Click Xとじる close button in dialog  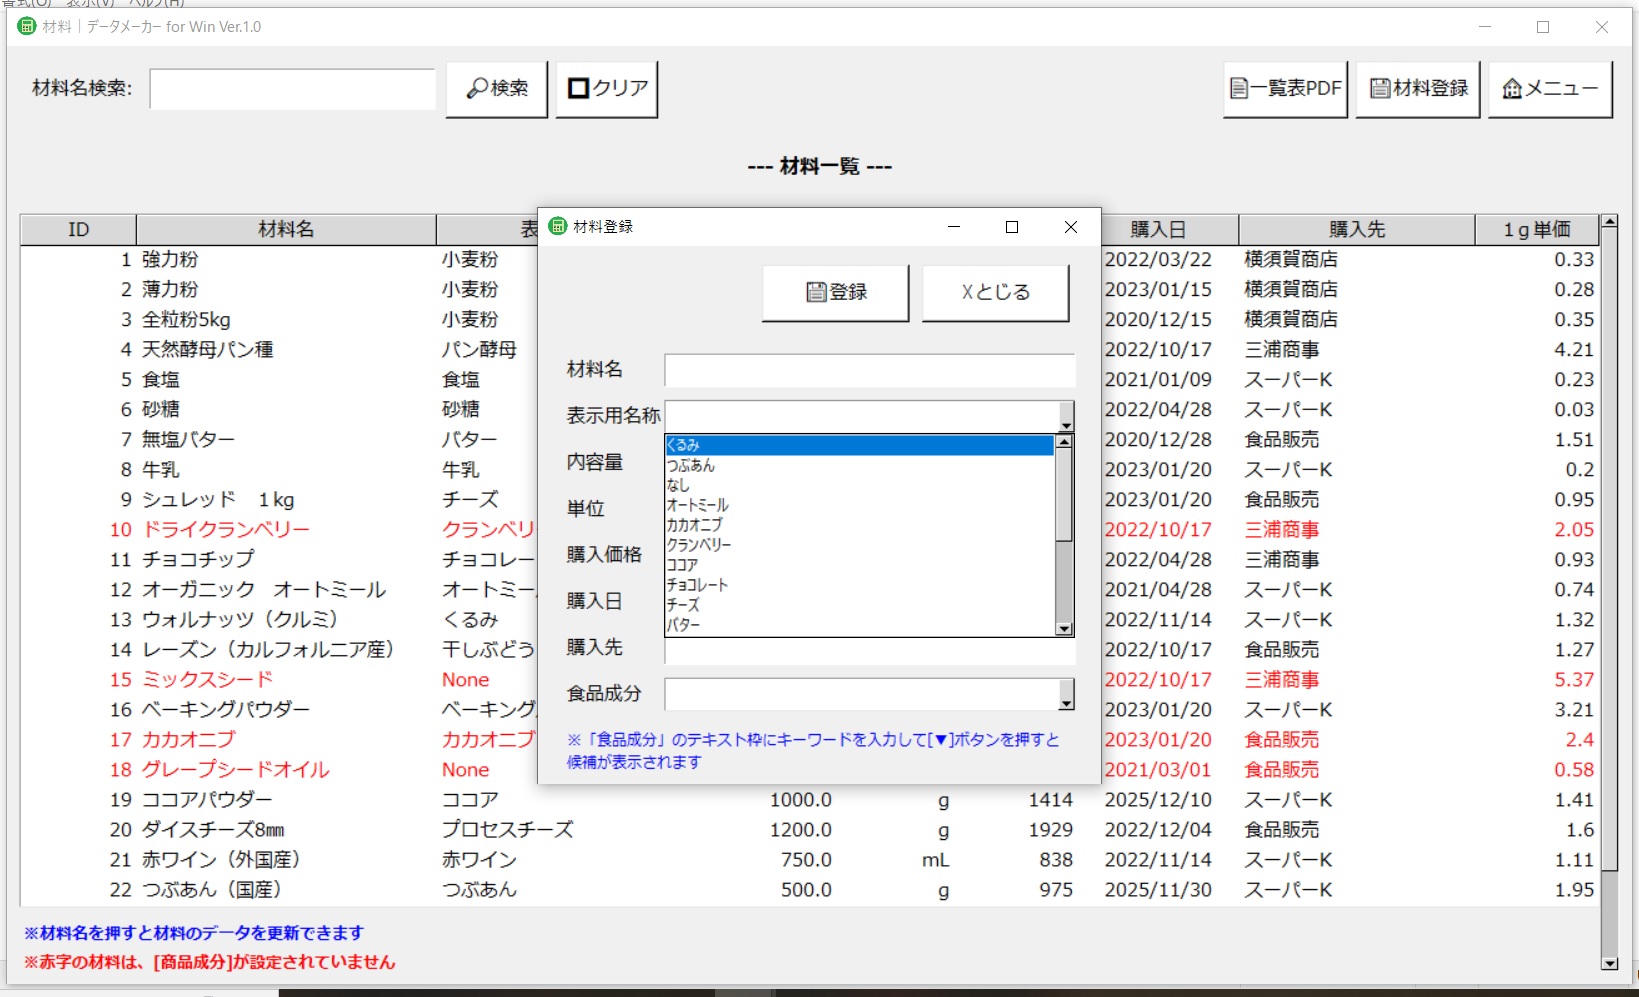tap(995, 292)
